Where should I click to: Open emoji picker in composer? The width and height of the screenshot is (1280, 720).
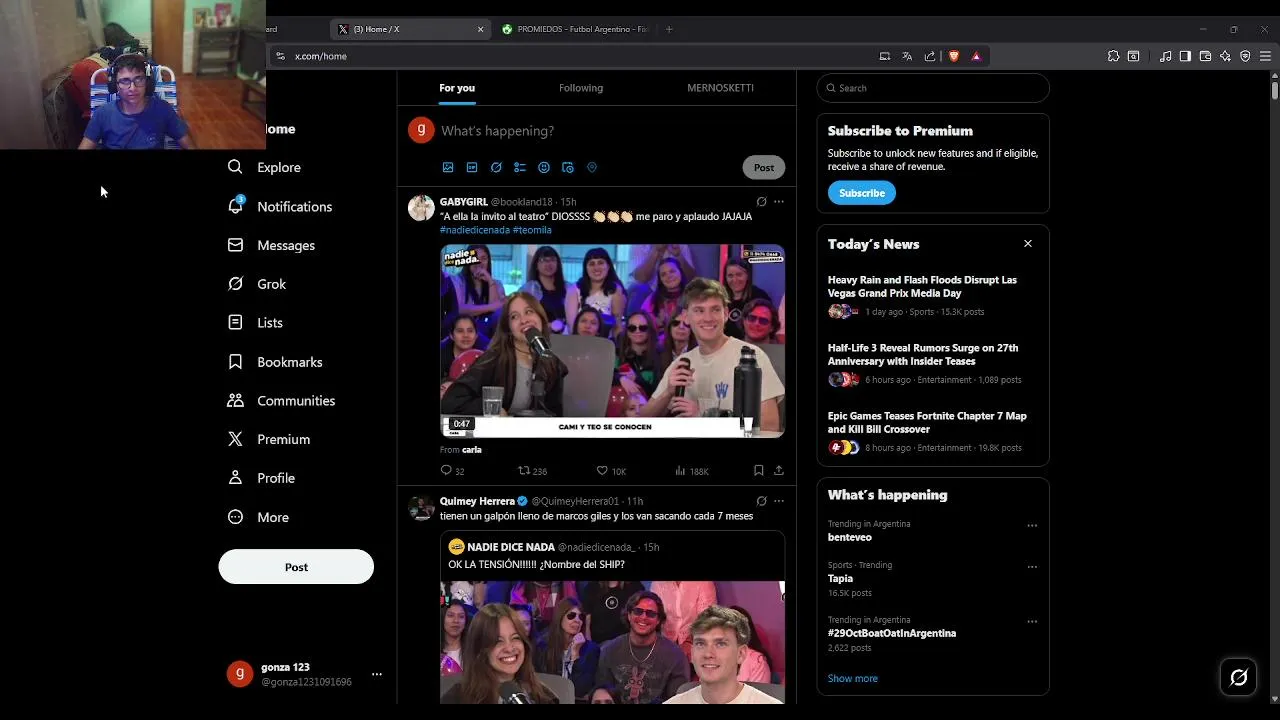[544, 167]
